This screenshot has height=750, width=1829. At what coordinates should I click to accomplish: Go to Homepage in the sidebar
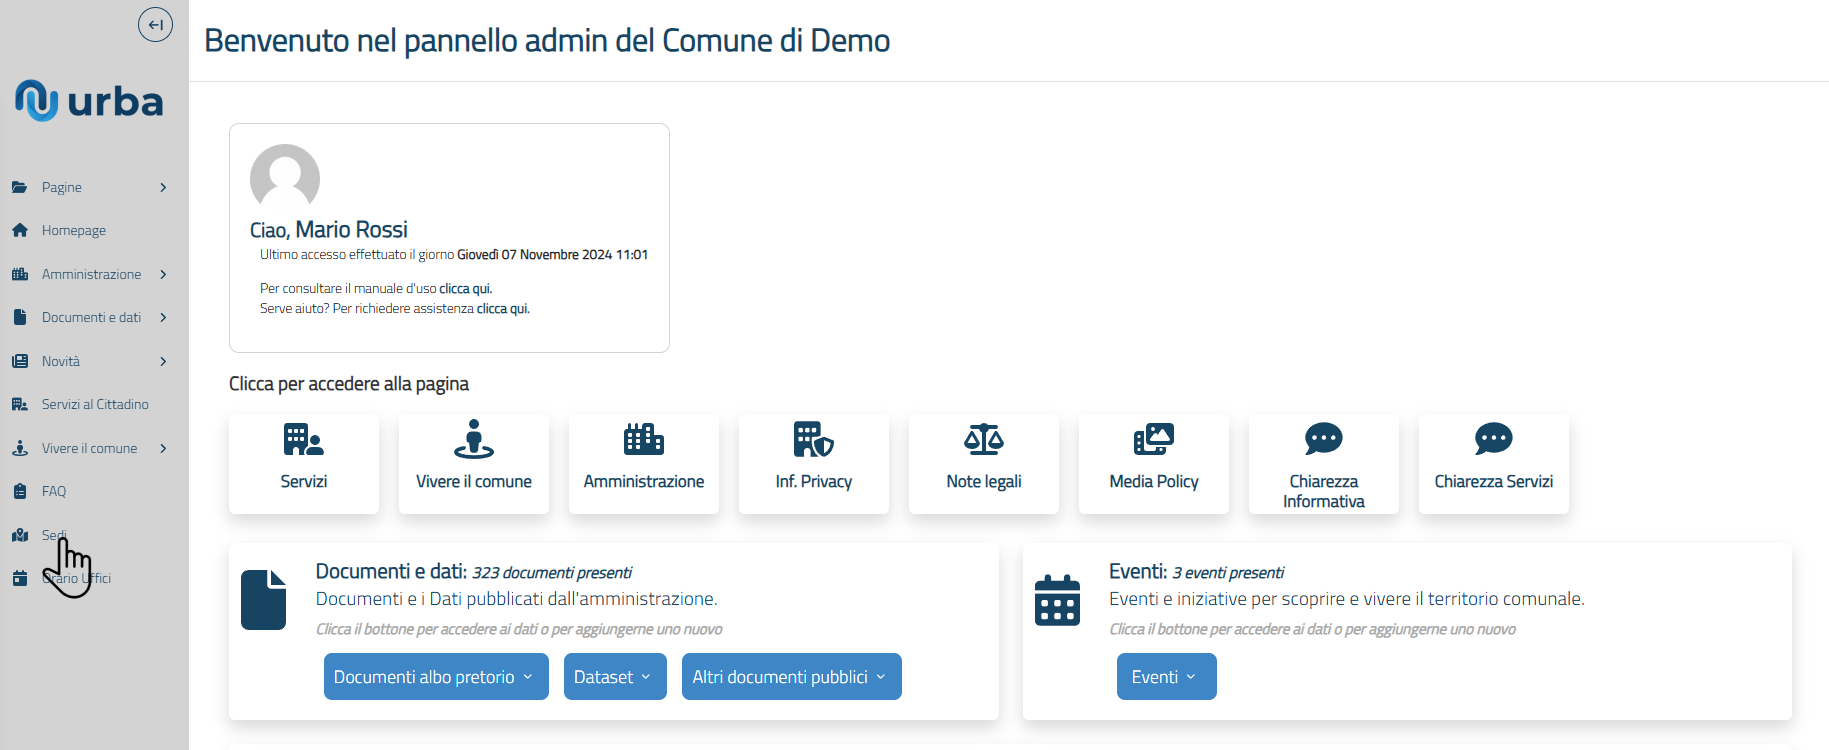click(73, 230)
